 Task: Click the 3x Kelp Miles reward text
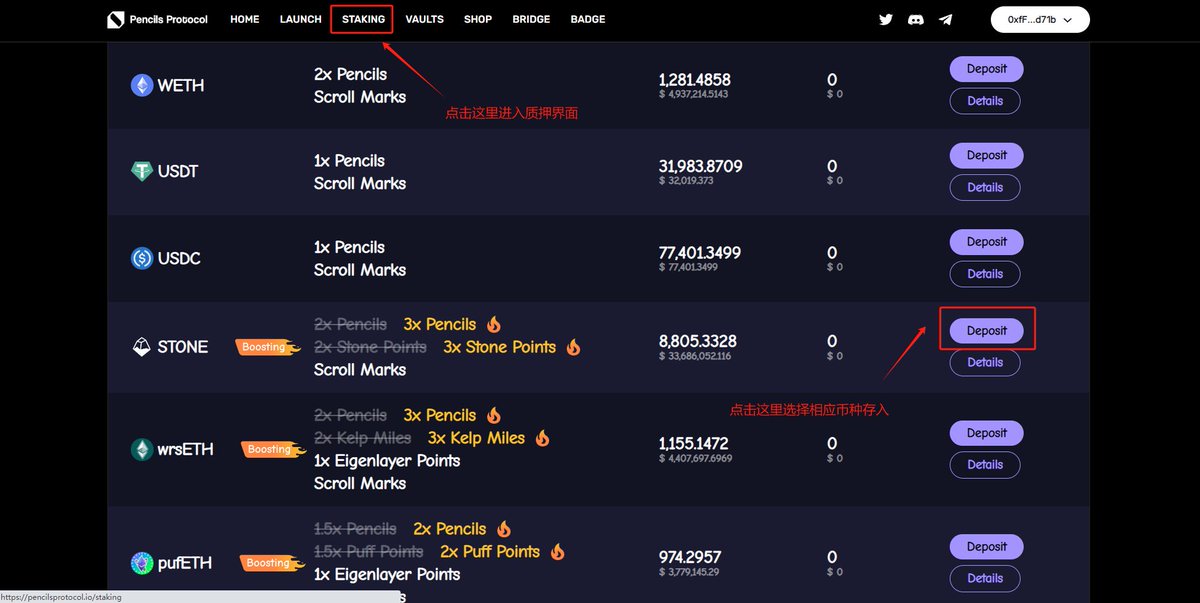click(476, 438)
